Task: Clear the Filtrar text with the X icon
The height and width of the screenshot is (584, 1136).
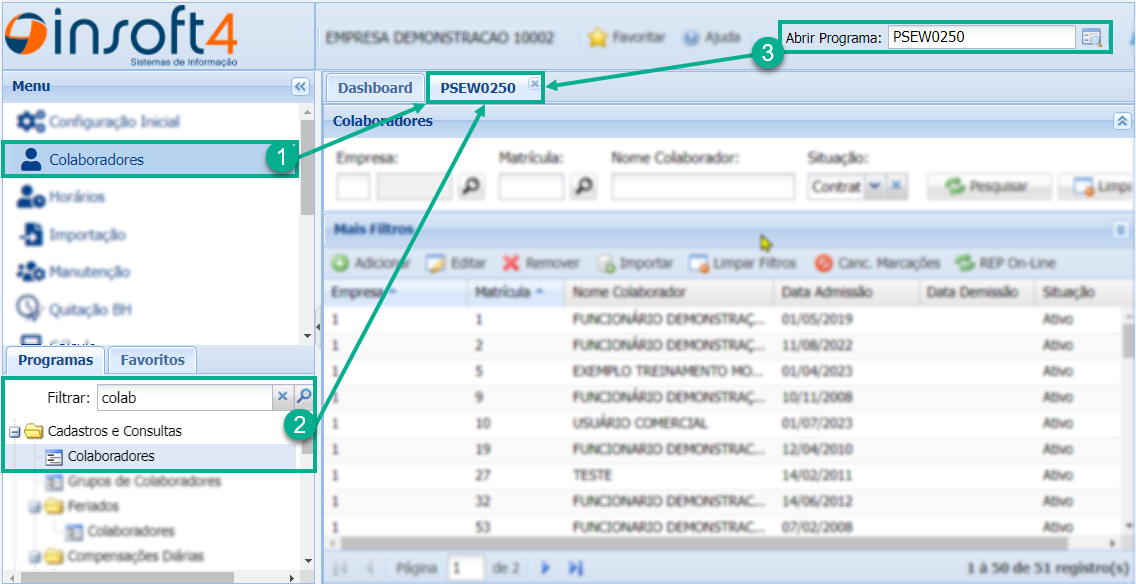Action: tap(283, 397)
